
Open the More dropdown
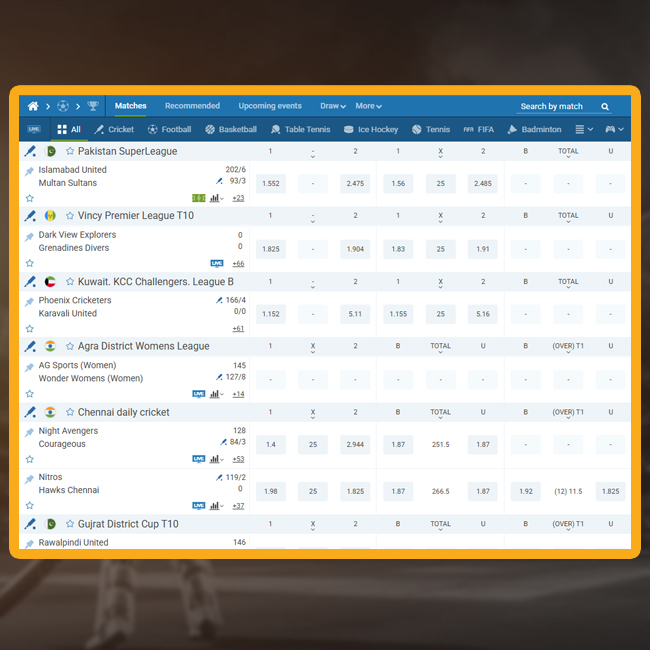(x=368, y=106)
